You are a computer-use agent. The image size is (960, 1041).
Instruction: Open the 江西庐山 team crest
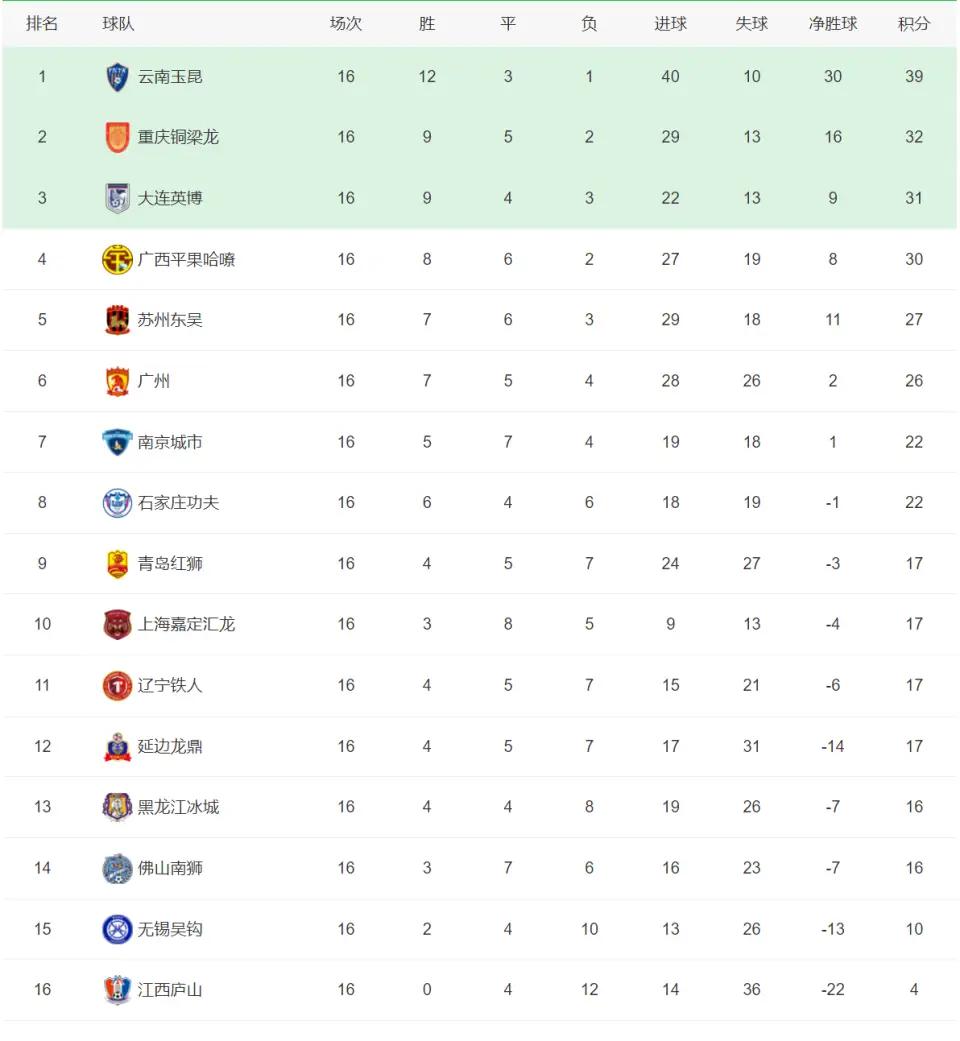coord(118,989)
